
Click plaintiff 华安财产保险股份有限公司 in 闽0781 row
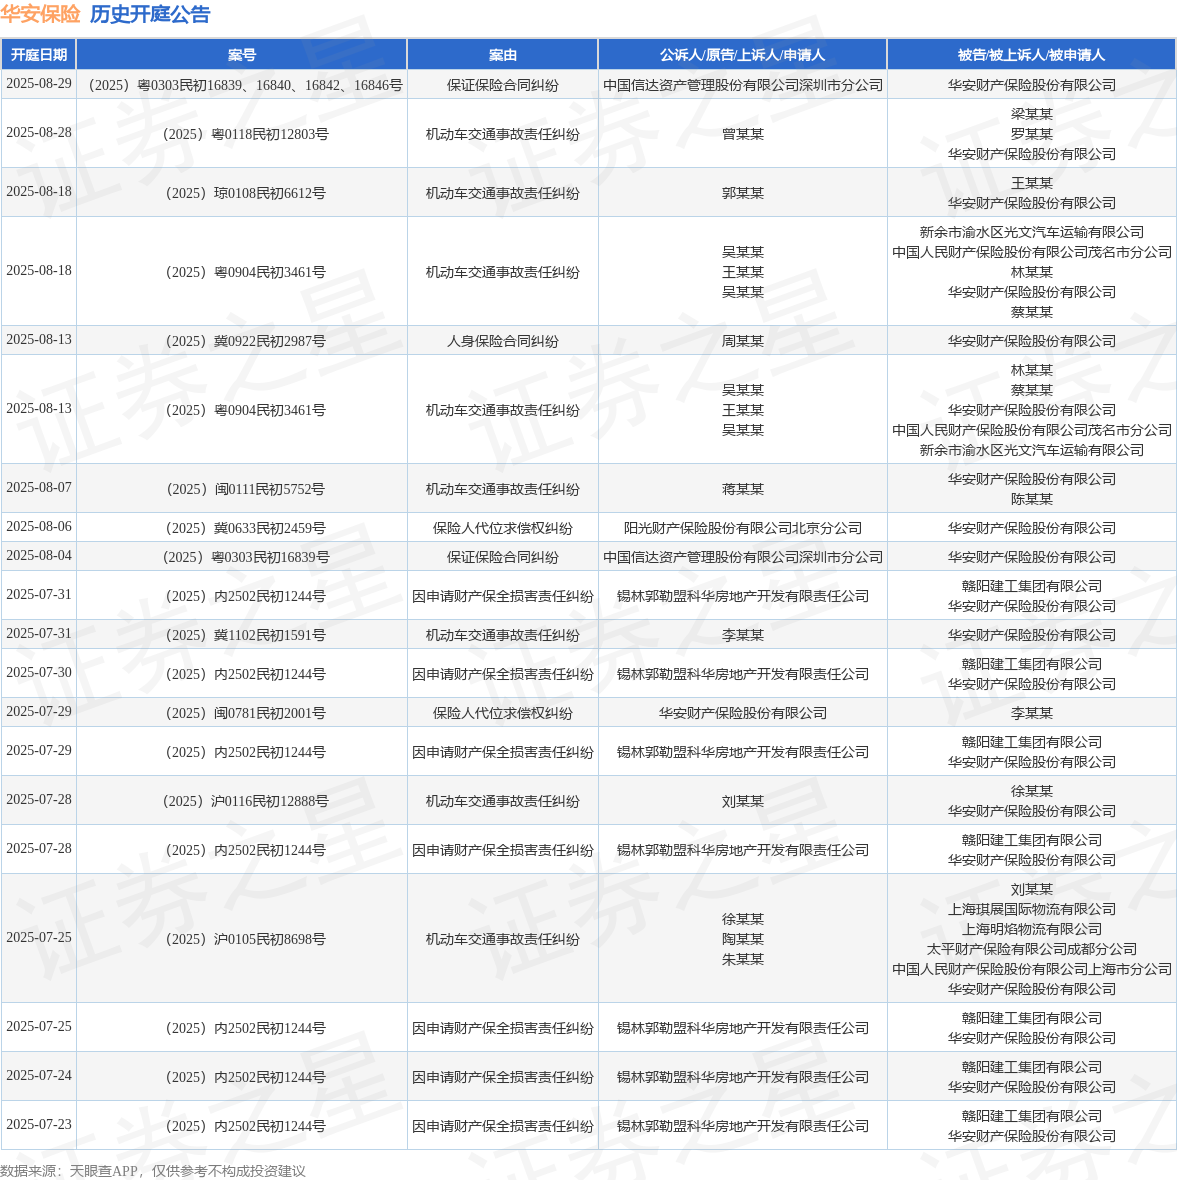743,713
